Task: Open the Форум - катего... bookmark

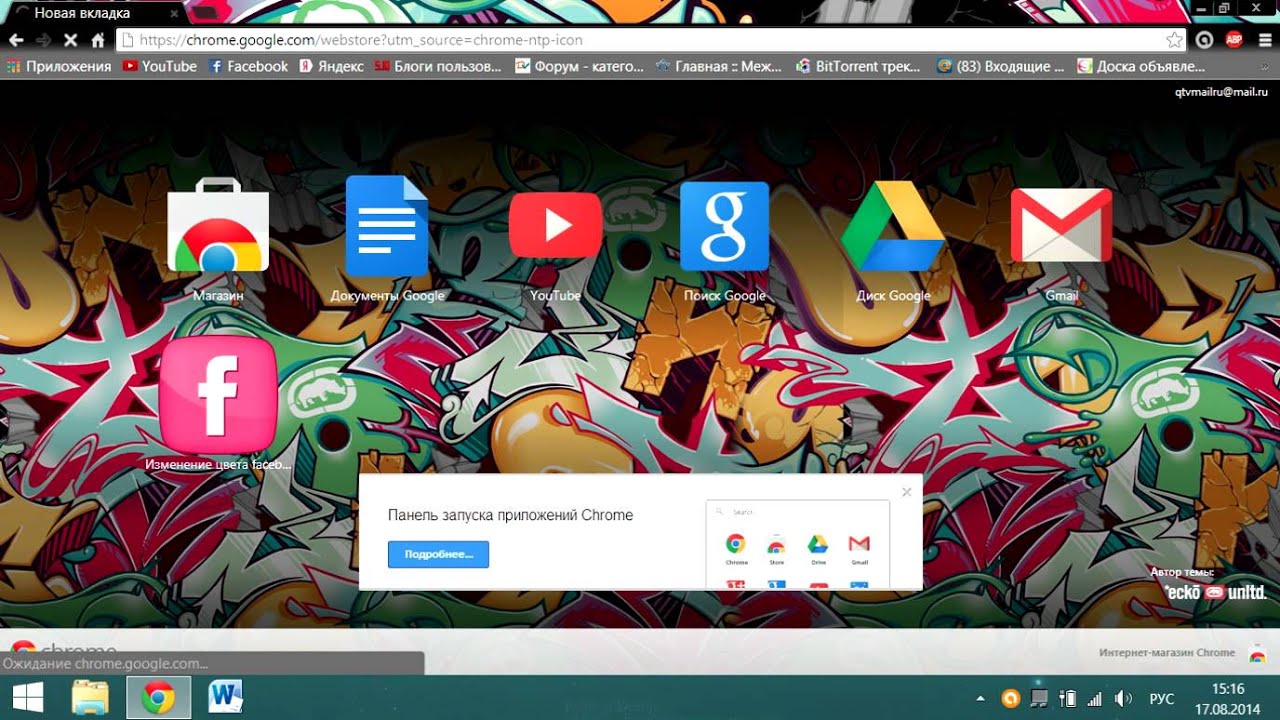Action: 580,66
